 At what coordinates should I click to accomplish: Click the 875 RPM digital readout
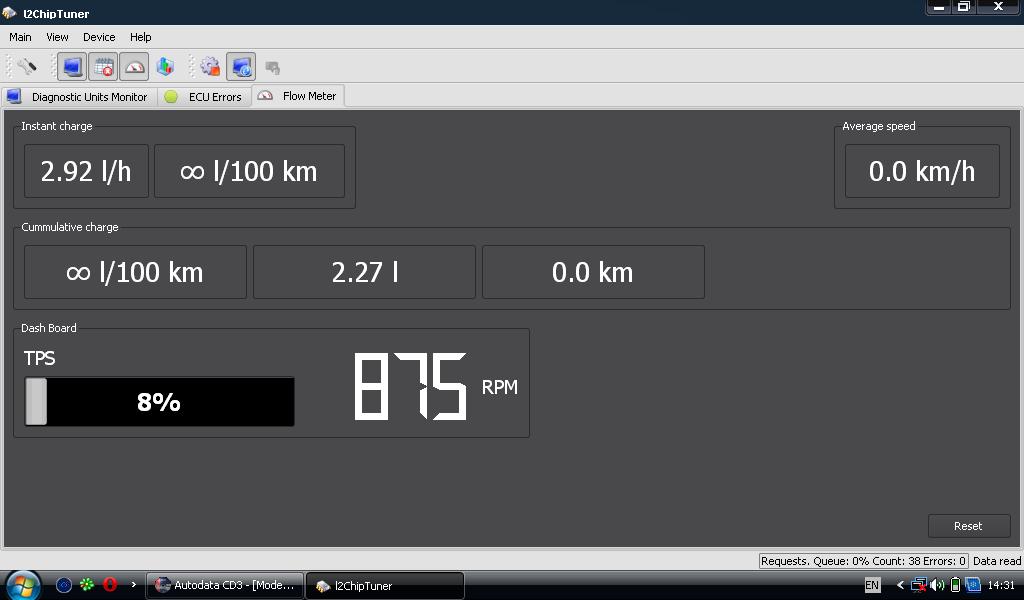pos(410,387)
